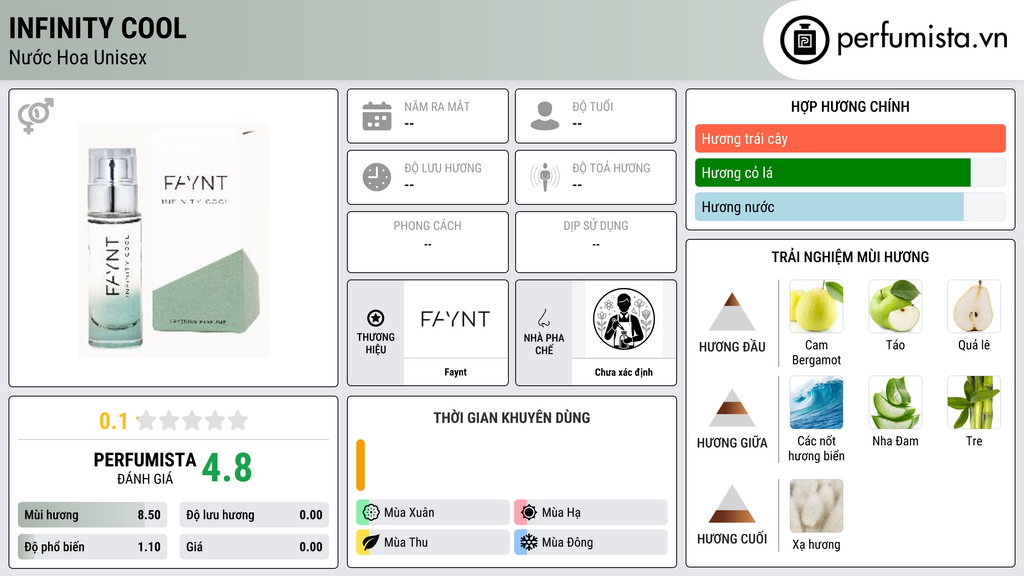This screenshot has width=1024, height=576.
Task: Click the Mùa Xuân season label
Action: click(x=409, y=513)
